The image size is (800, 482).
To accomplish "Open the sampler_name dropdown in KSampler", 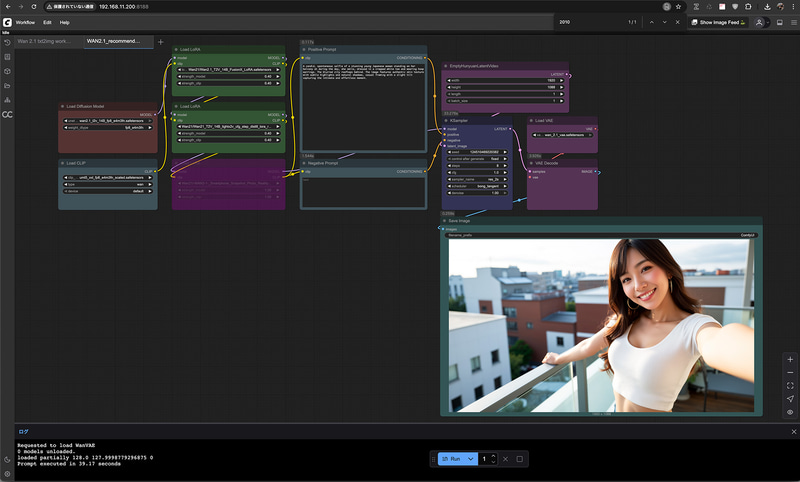I will (477, 180).
